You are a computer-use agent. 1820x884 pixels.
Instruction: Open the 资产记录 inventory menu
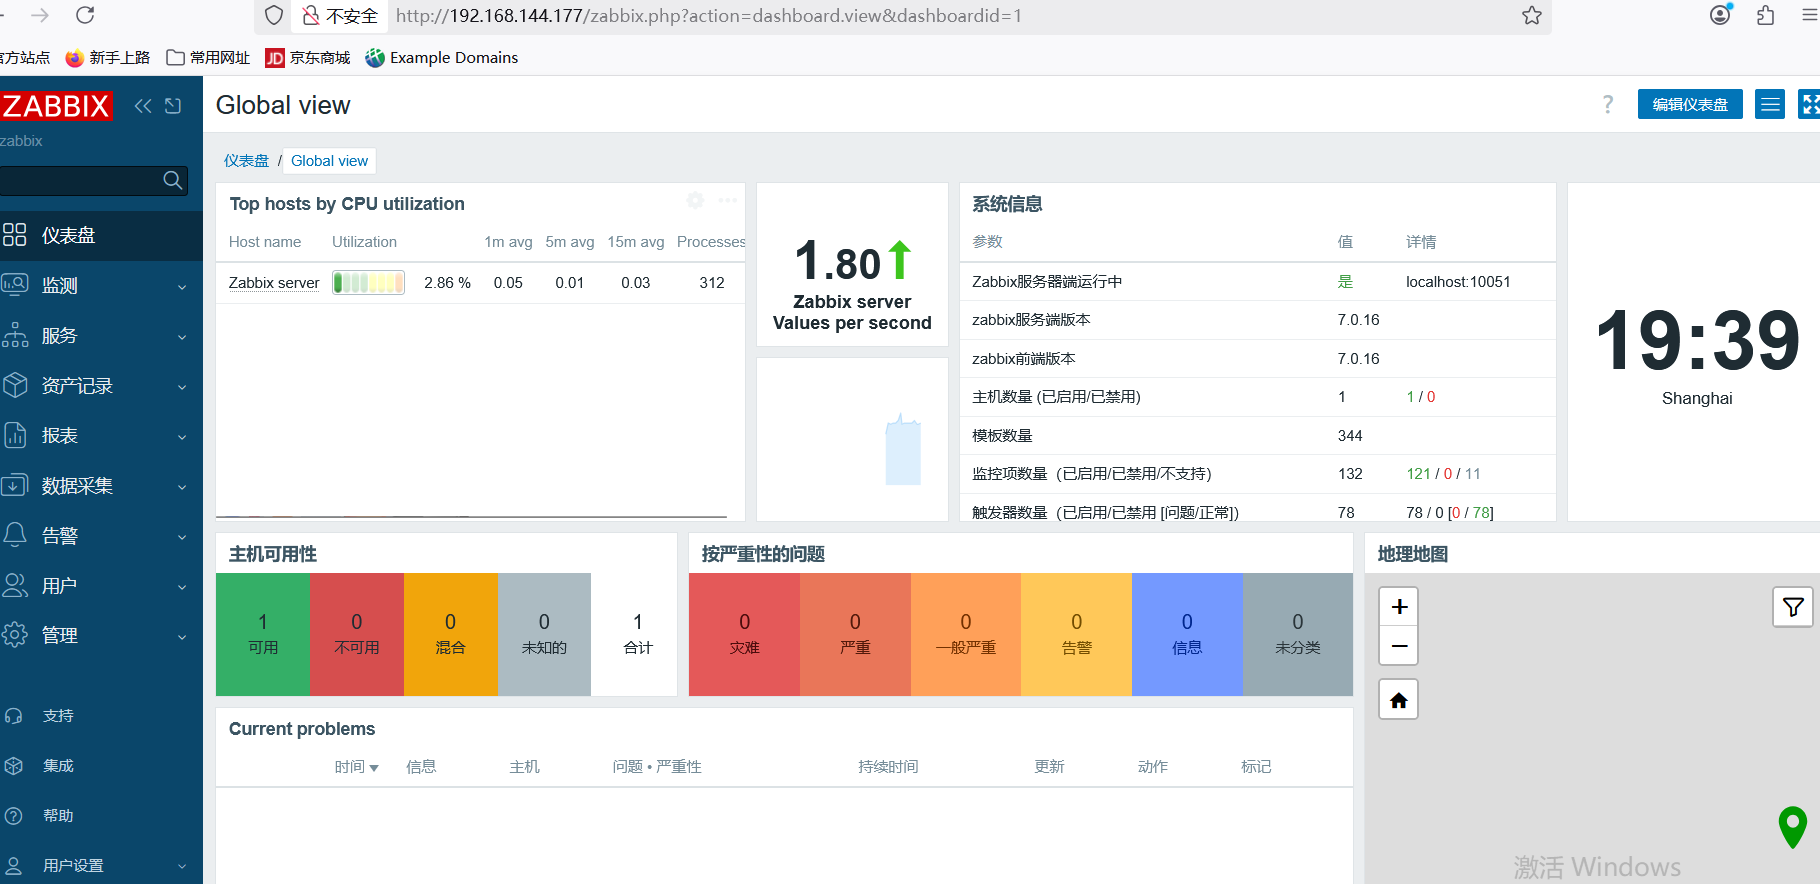pyautogui.click(x=100, y=385)
